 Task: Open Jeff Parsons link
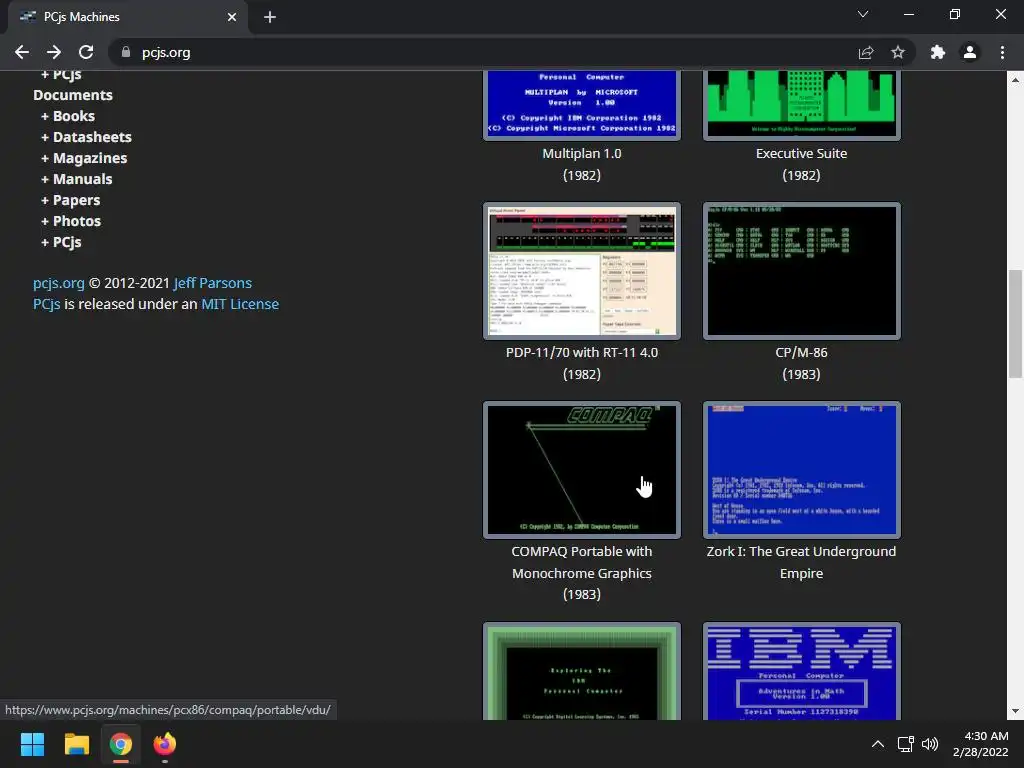coord(213,283)
